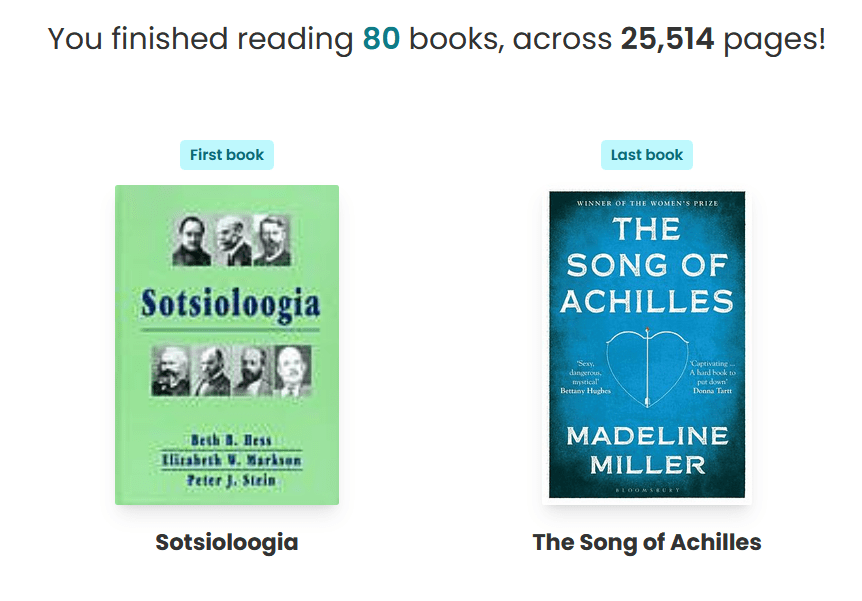Click "Madeline Miller" author name on cover
Viewport: 862px width, 601px height.
647,450
